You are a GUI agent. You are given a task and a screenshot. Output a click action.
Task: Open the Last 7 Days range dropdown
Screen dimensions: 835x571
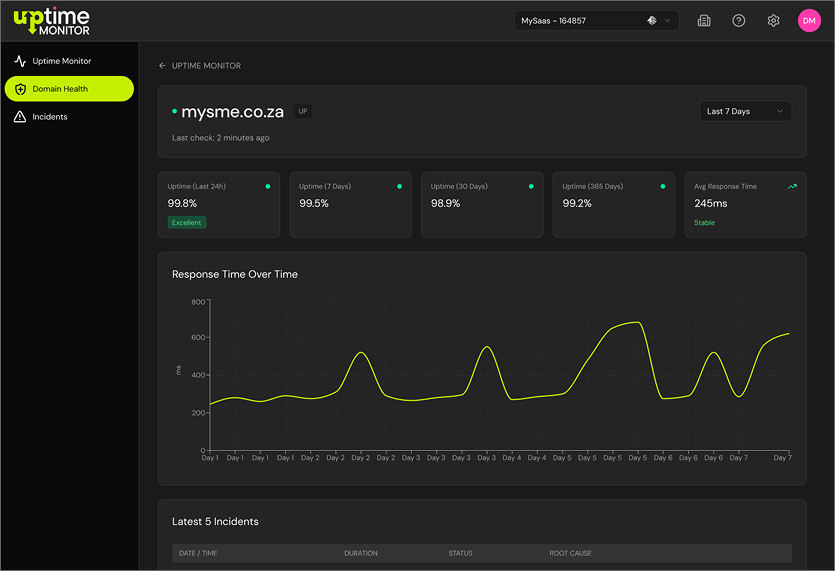(x=745, y=111)
